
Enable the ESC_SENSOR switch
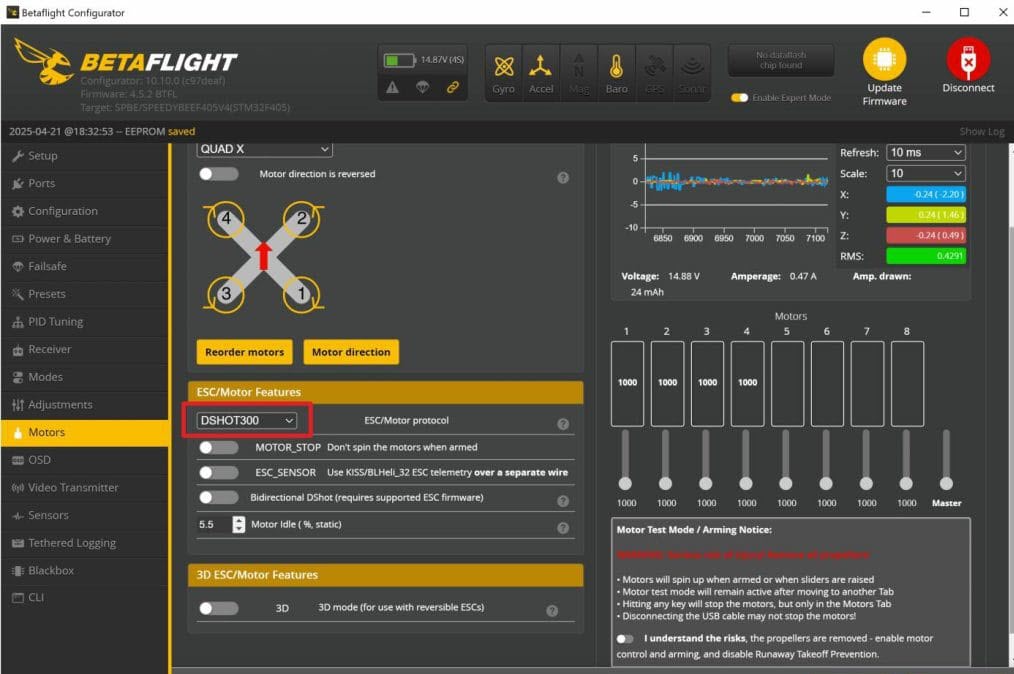coord(219,473)
